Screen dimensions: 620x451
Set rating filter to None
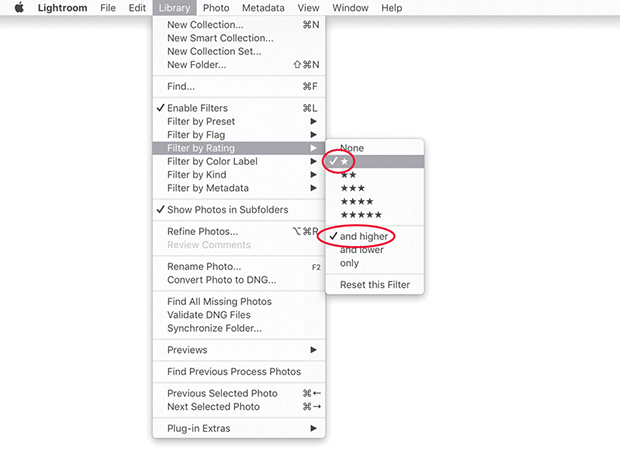click(x=352, y=148)
